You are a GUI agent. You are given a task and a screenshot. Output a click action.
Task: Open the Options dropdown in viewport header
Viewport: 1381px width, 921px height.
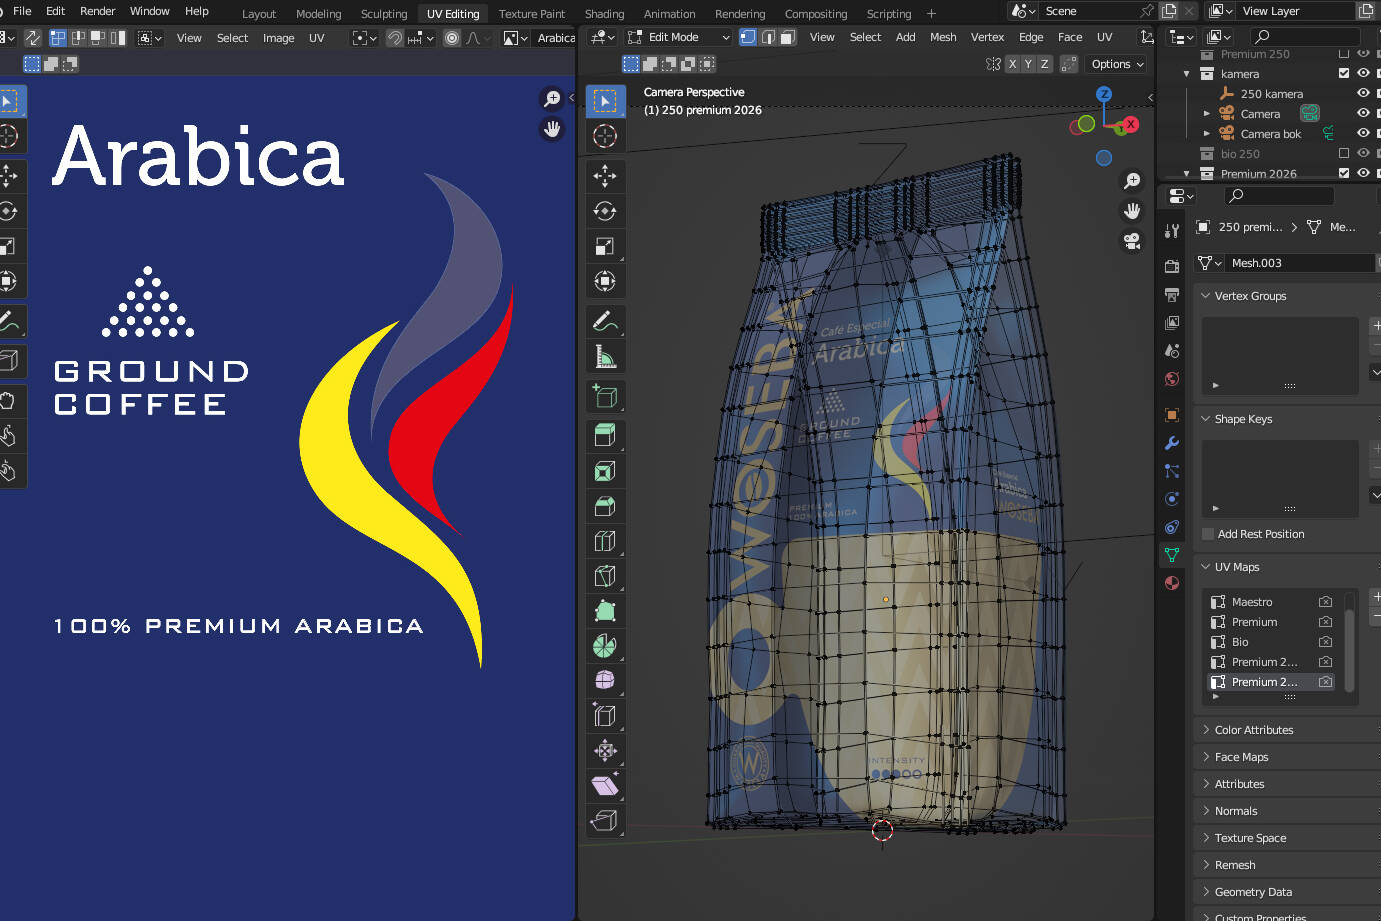pos(1117,64)
